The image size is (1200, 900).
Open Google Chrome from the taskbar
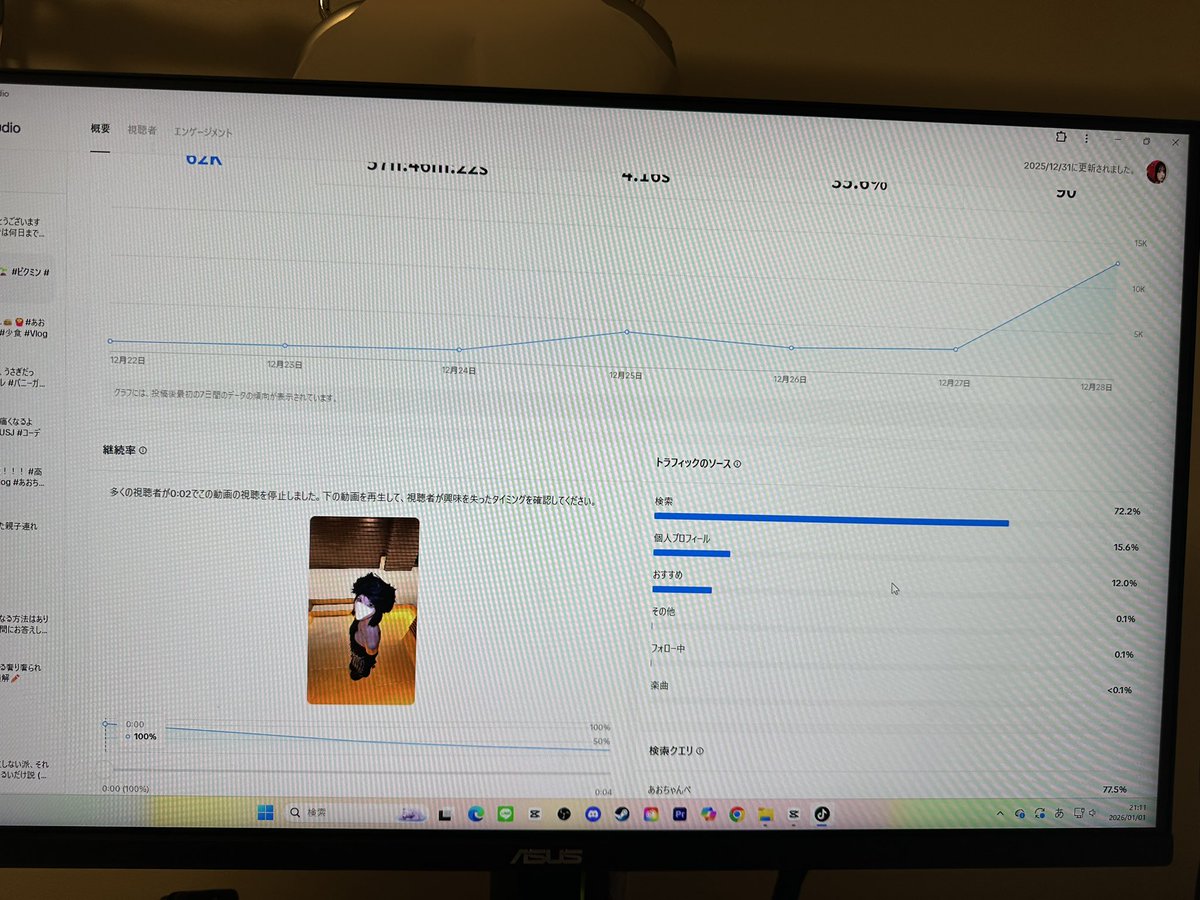click(x=737, y=814)
